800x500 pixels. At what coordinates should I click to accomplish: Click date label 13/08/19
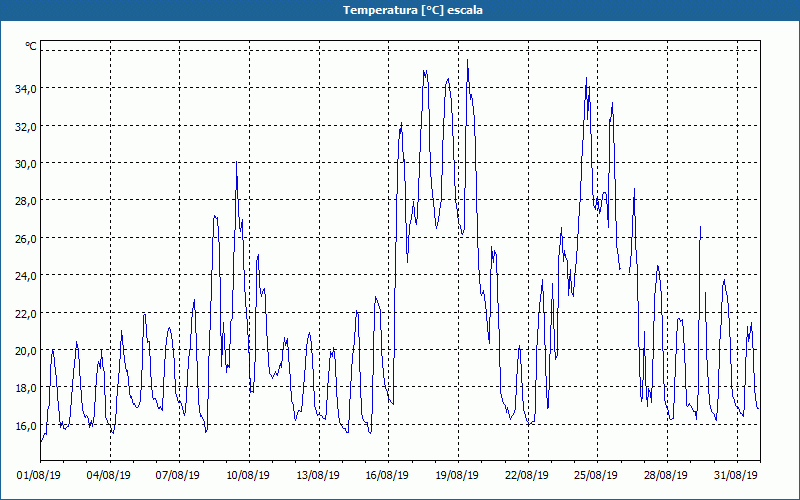pyautogui.click(x=318, y=475)
